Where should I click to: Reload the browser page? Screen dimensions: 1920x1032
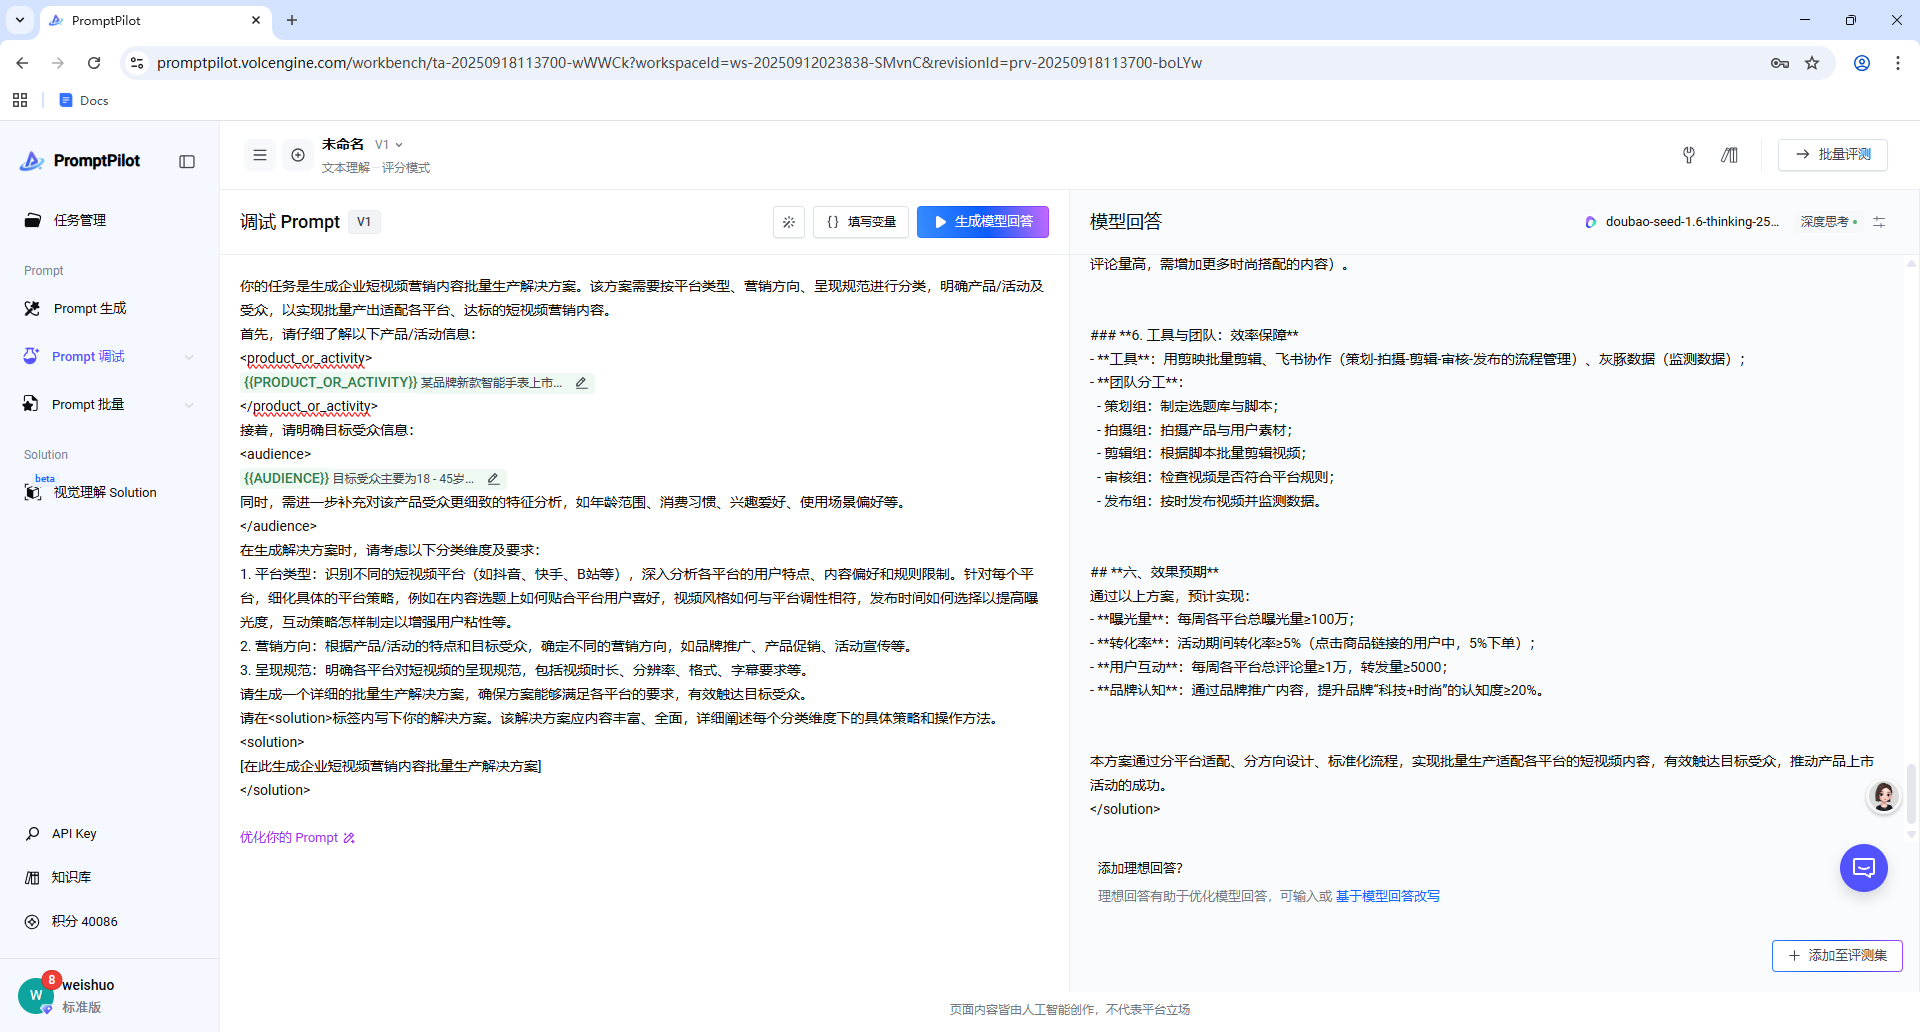(x=94, y=63)
